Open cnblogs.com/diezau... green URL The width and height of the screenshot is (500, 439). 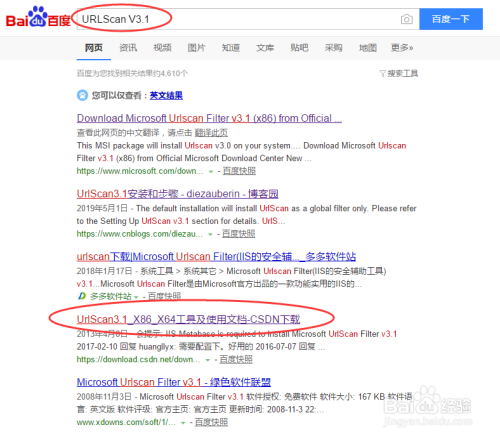[140, 234]
